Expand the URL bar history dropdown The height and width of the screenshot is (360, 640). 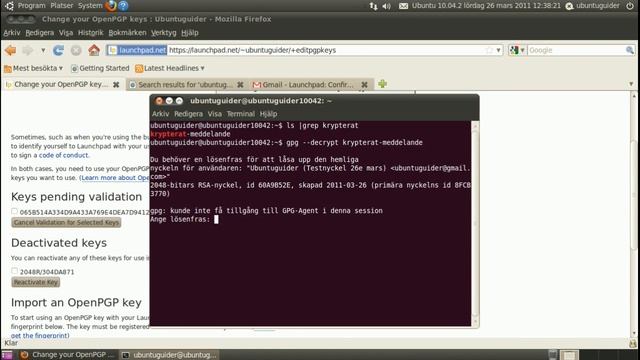click(x=498, y=50)
